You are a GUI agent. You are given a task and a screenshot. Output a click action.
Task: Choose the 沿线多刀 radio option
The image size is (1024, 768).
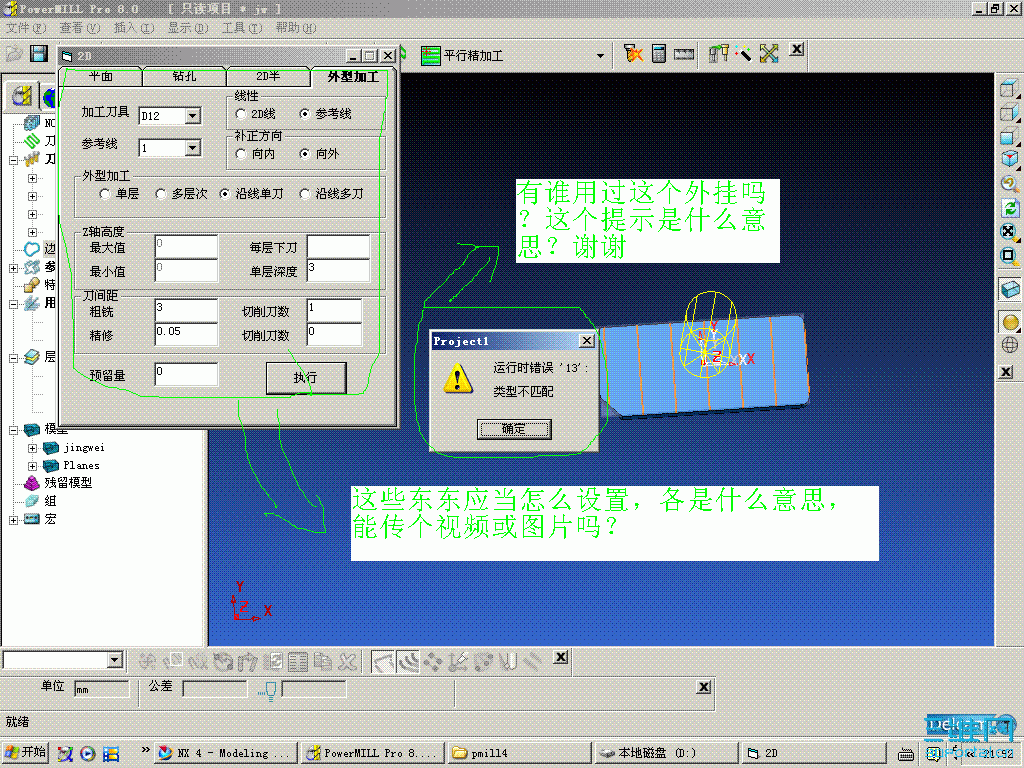coord(304,194)
